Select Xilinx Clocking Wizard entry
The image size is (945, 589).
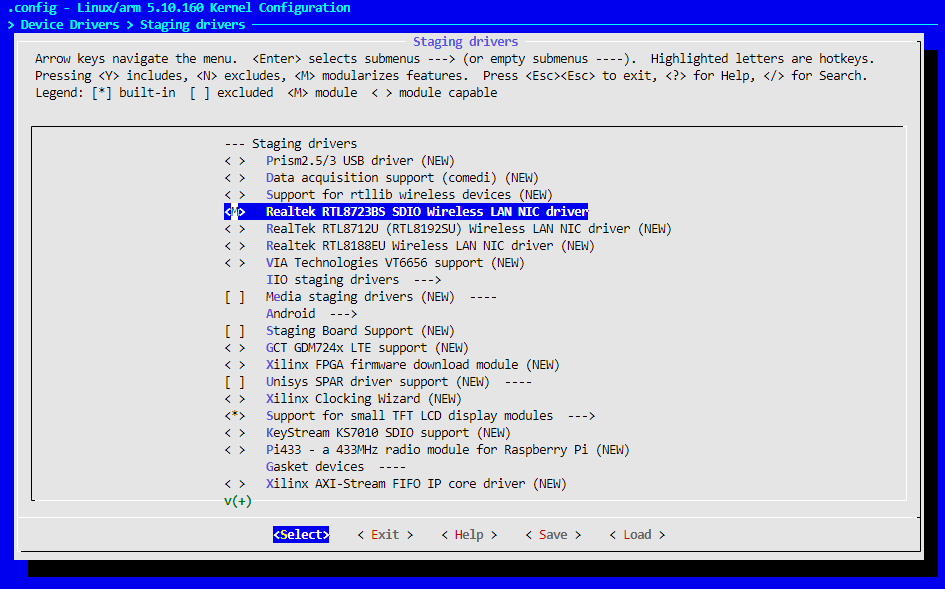pos(363,398)
